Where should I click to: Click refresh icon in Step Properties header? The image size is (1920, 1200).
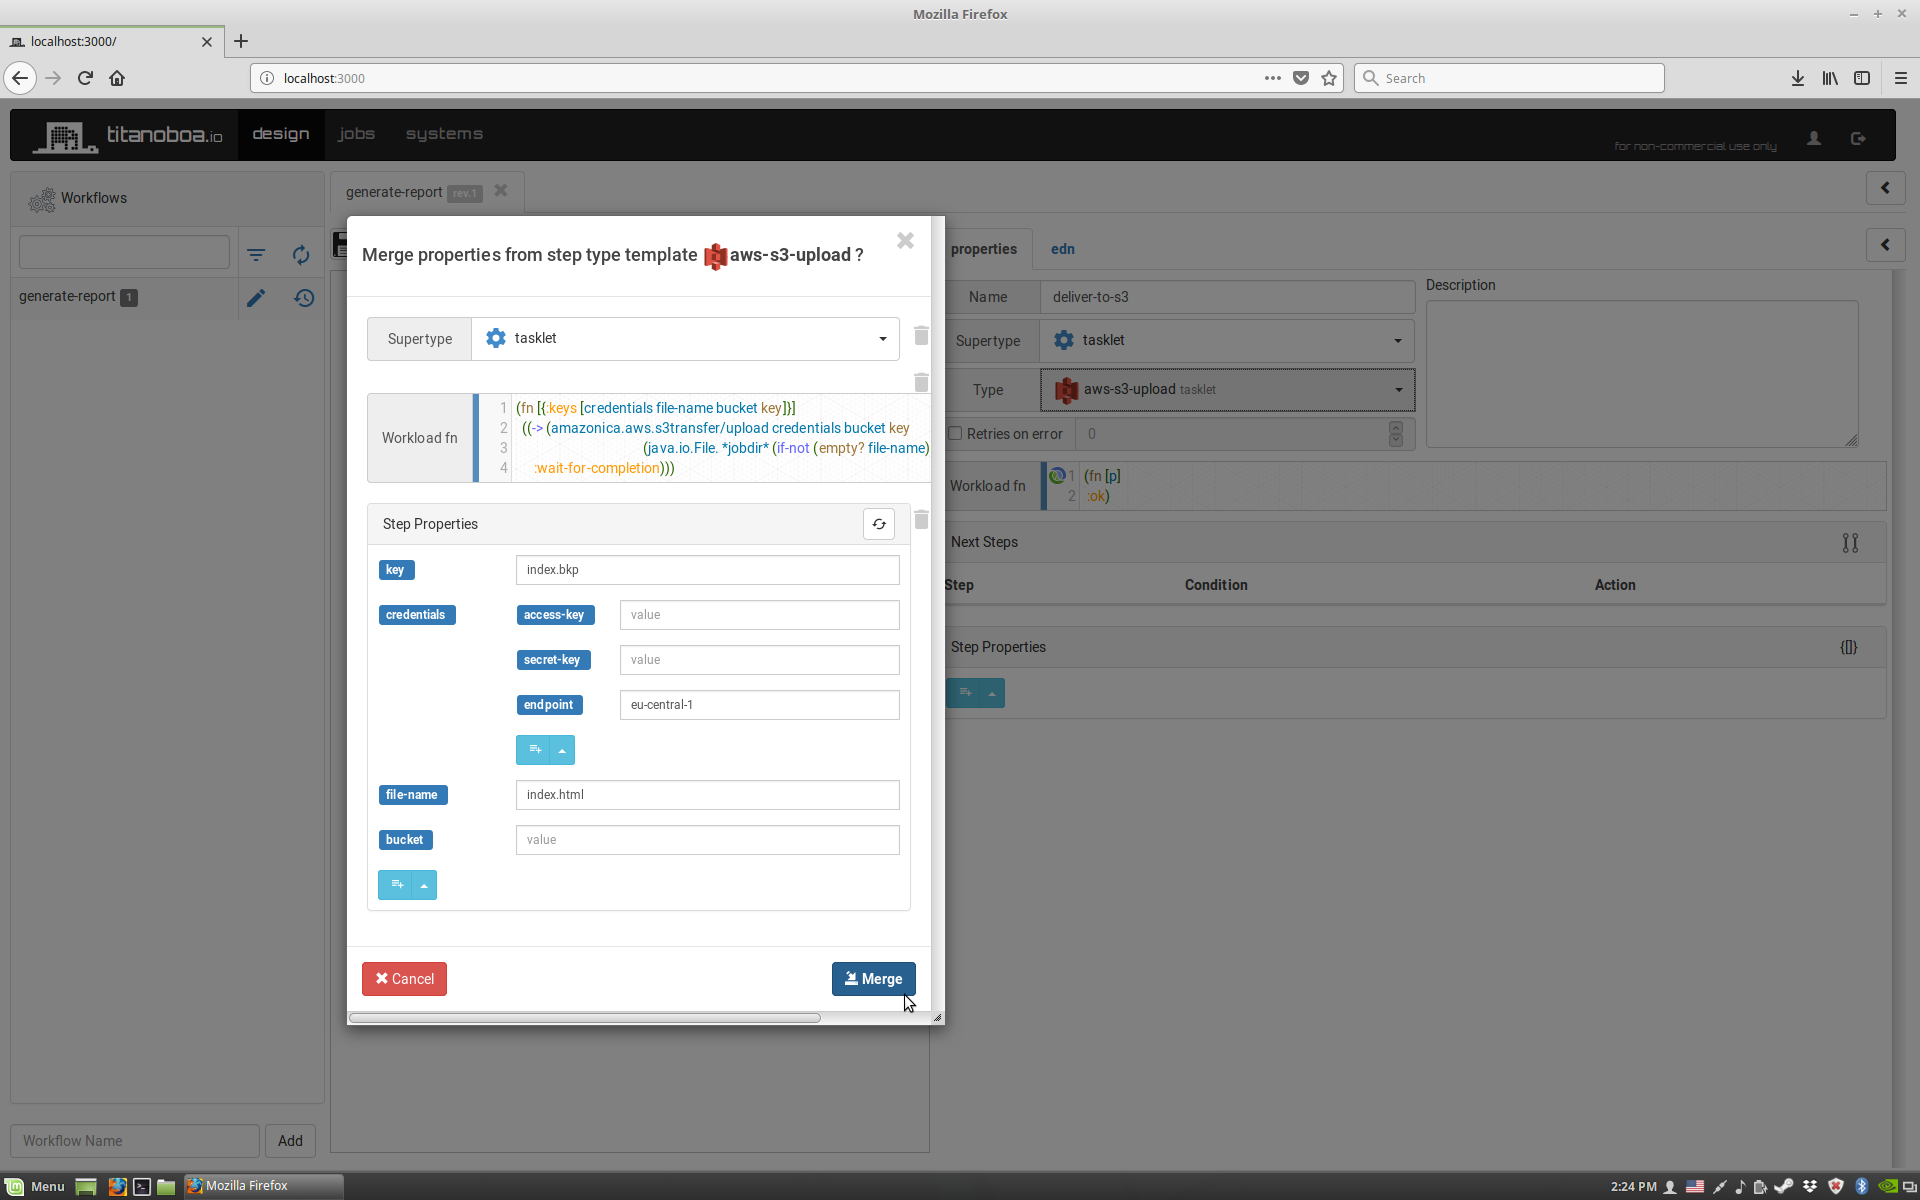[878, 524]
